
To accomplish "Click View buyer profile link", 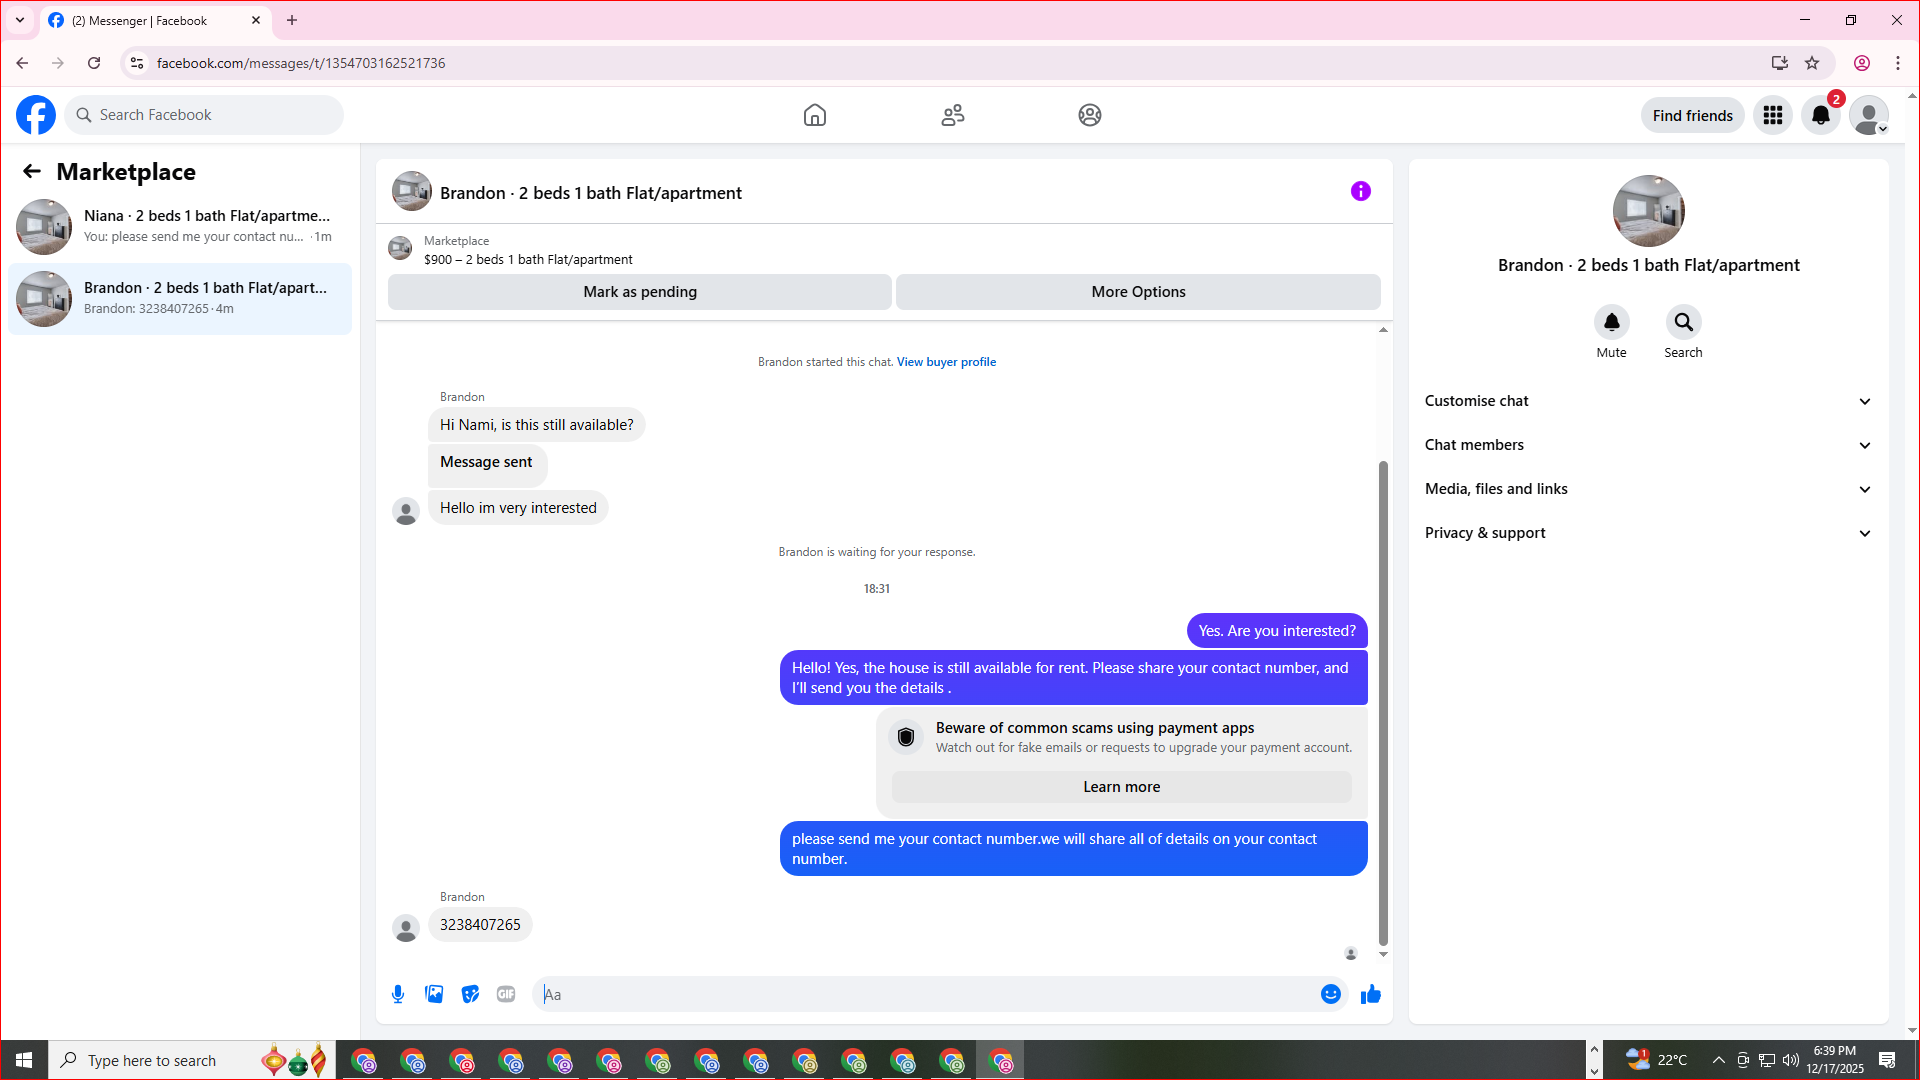I will tap(946, 362).
